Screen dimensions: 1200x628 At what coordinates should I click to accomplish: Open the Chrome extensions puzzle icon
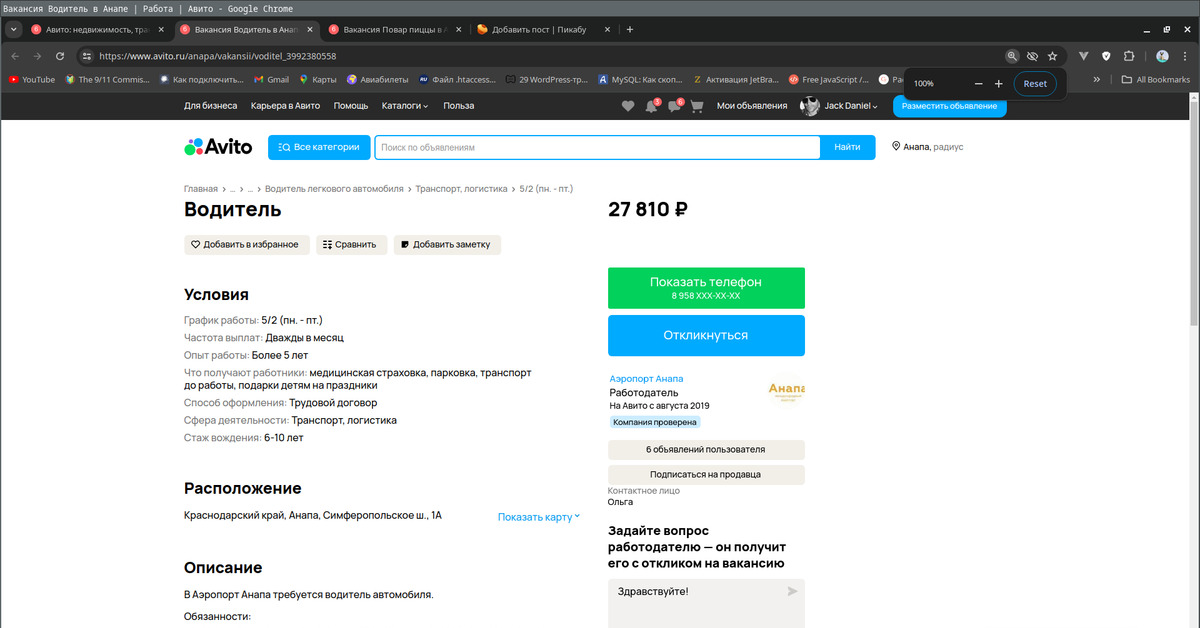[x=1129, y=56]
